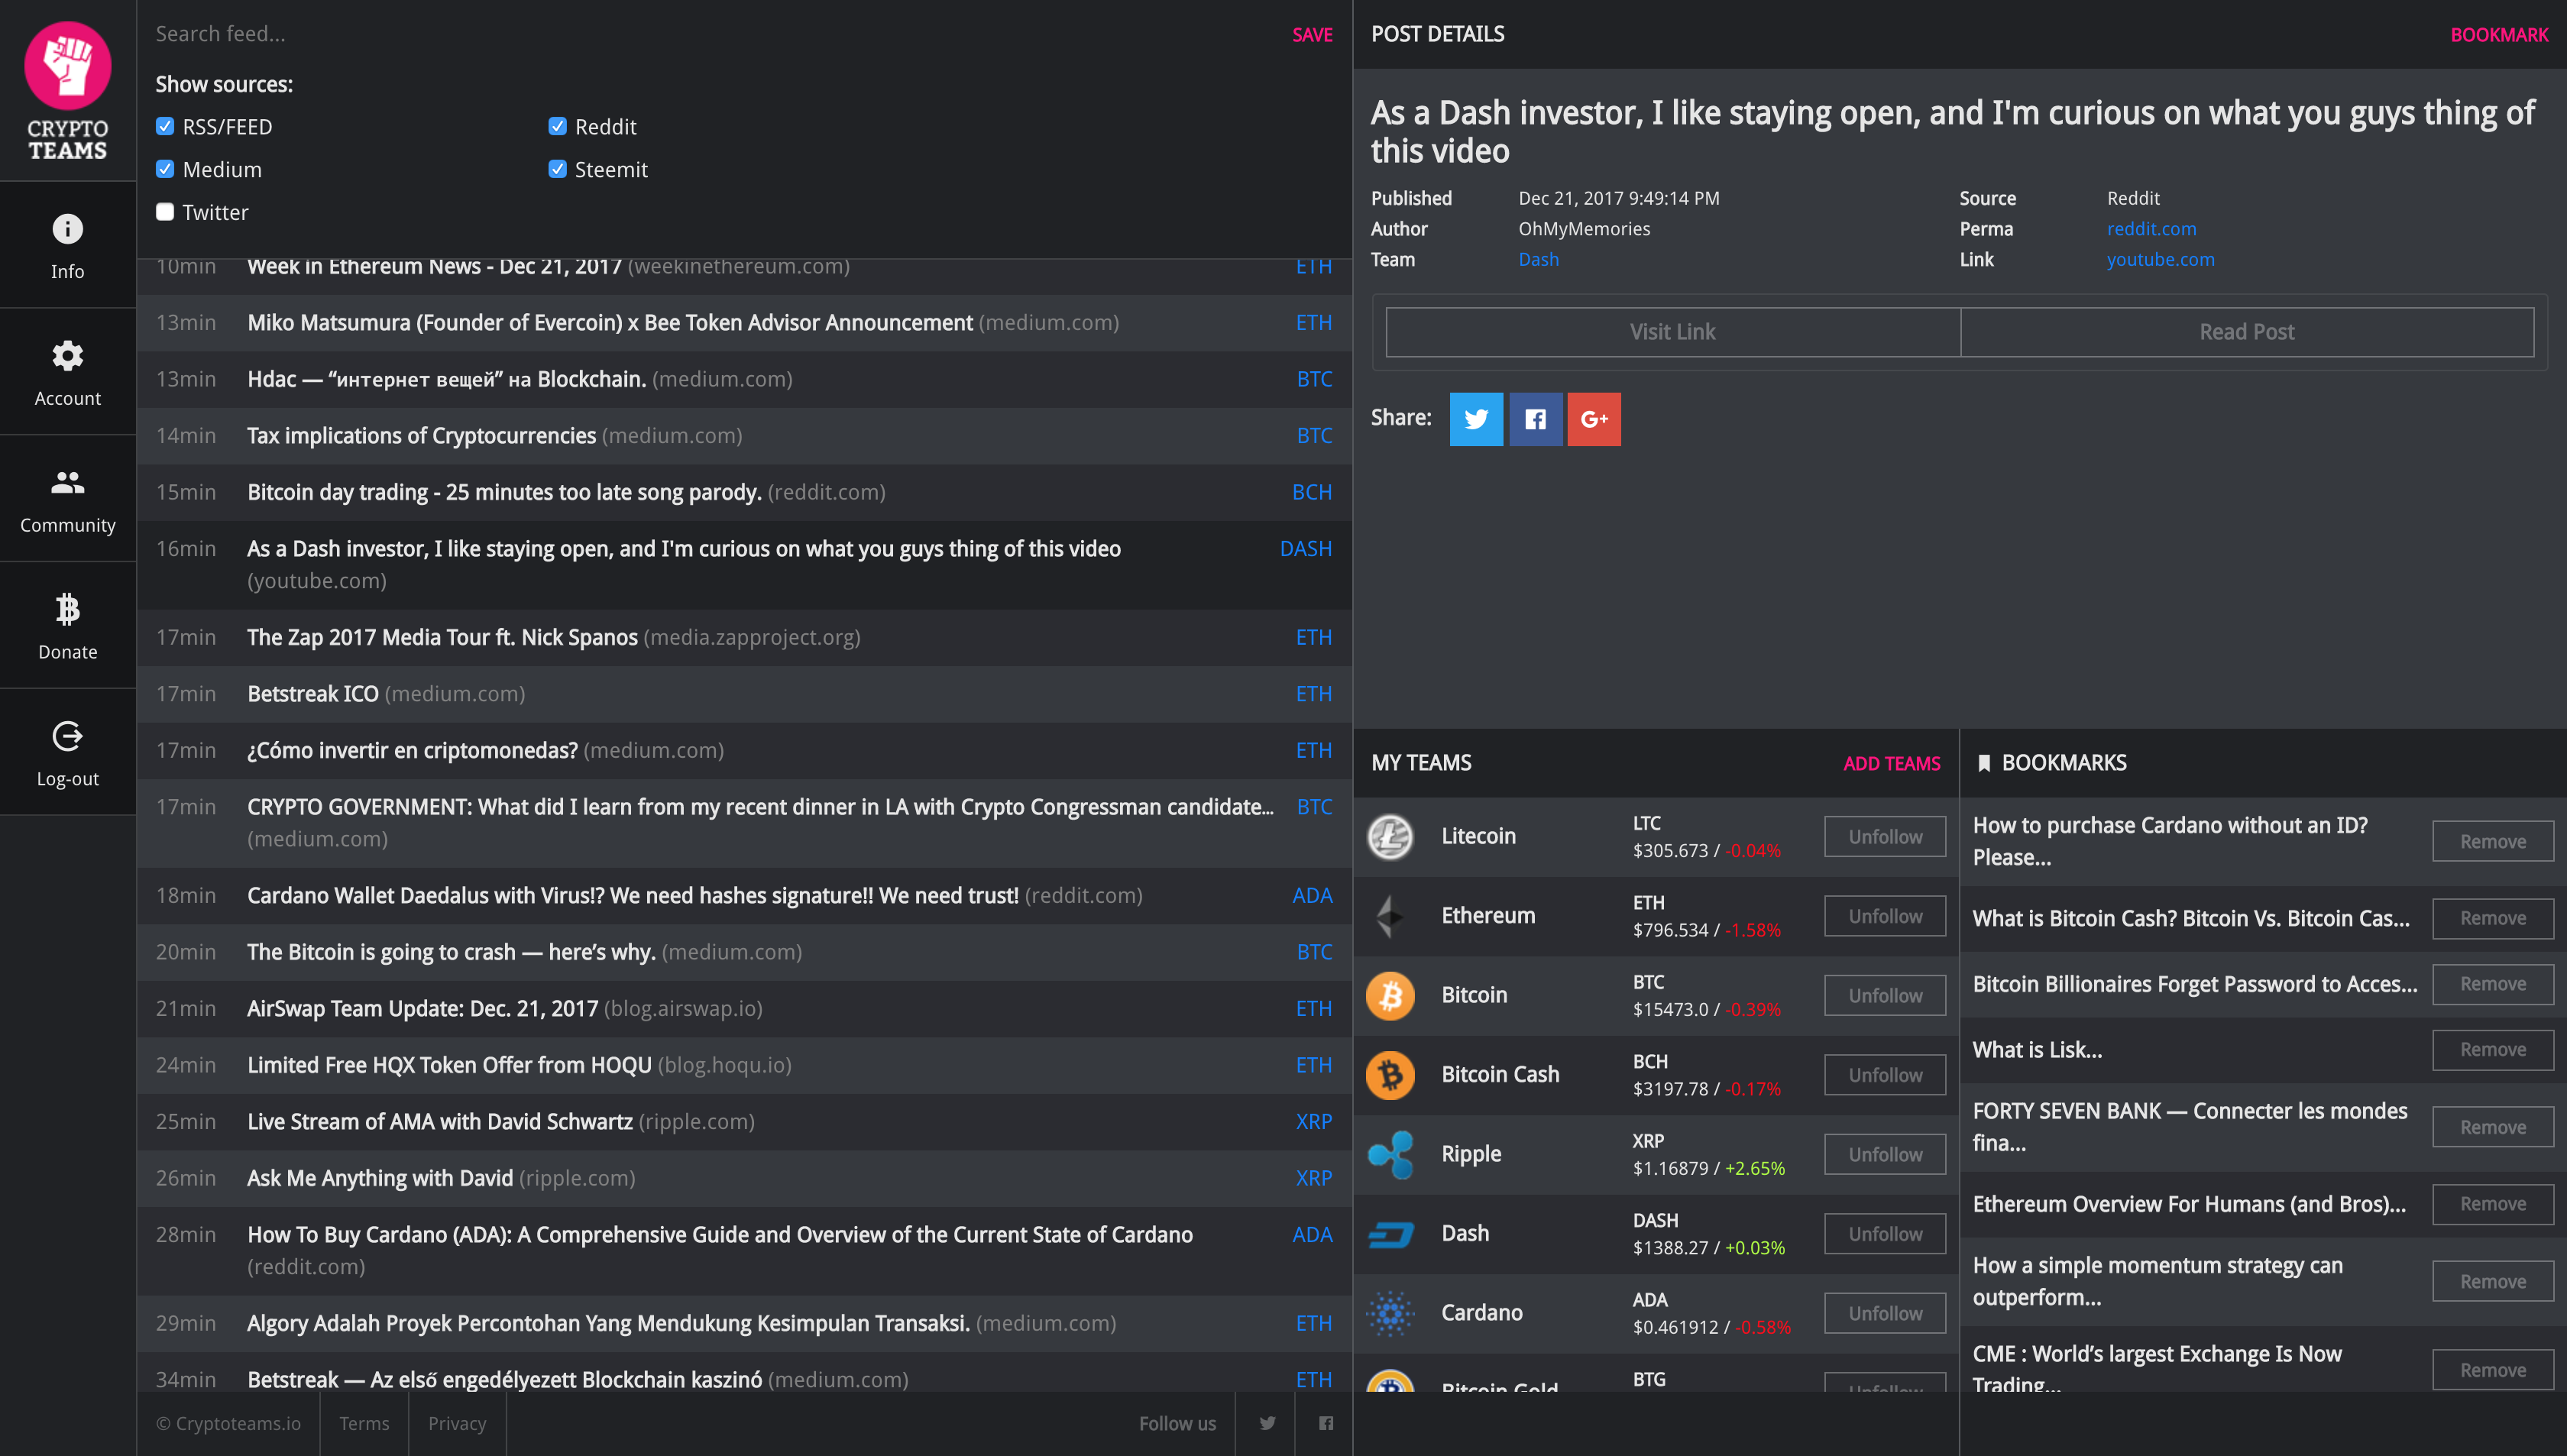Unfollow the Dash team
Screen dimensions: 2567x1456
1883,1233
